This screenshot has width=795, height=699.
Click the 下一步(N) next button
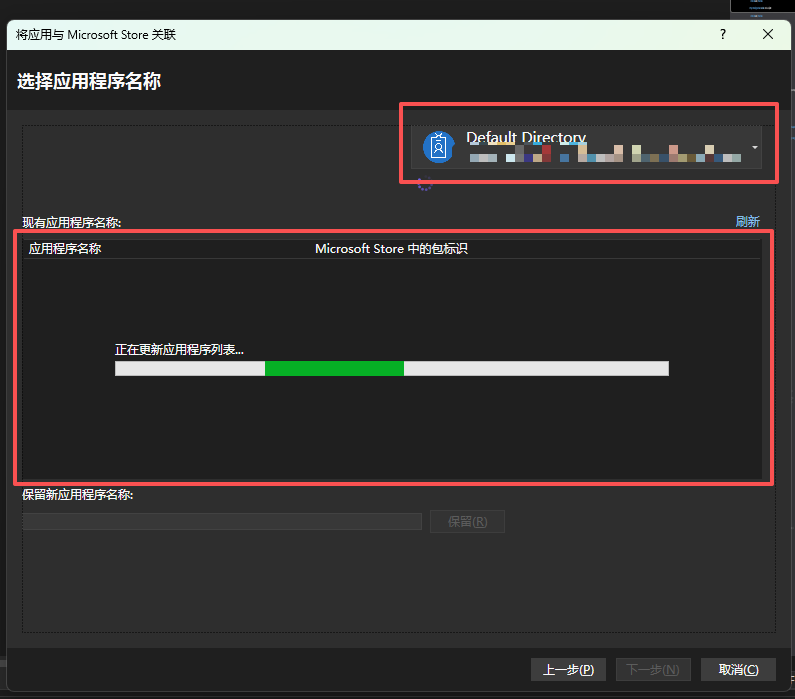(x=653, y=670)
